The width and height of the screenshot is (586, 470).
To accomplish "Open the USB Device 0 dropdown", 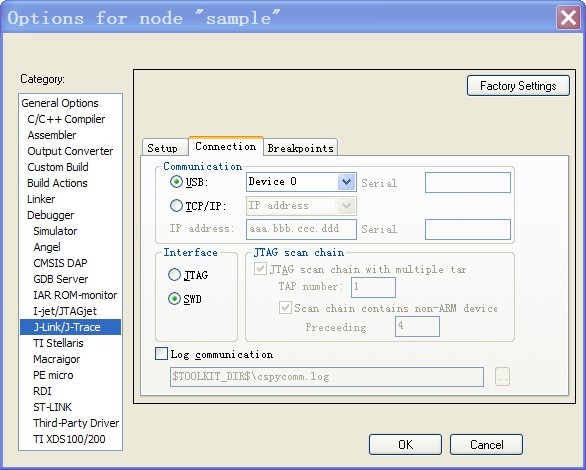I will [x=346, y=182].
